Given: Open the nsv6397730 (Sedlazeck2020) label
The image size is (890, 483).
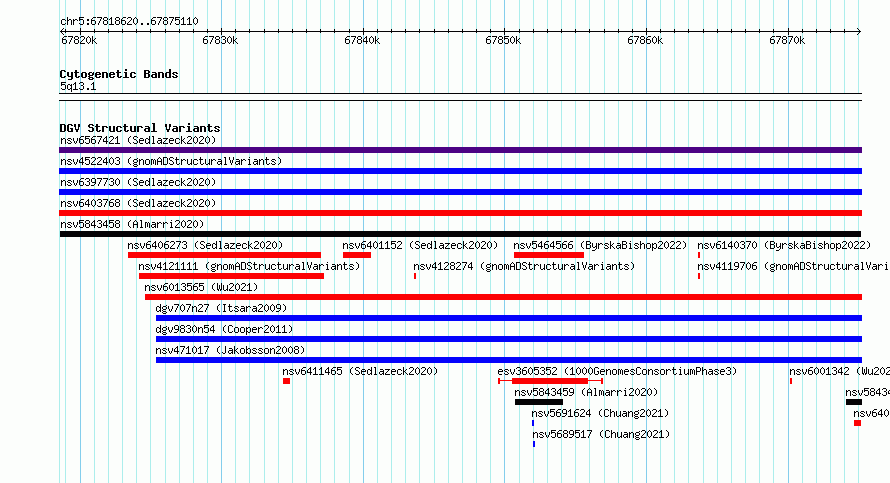Looking at the screenshot, I should click(138, 182).
